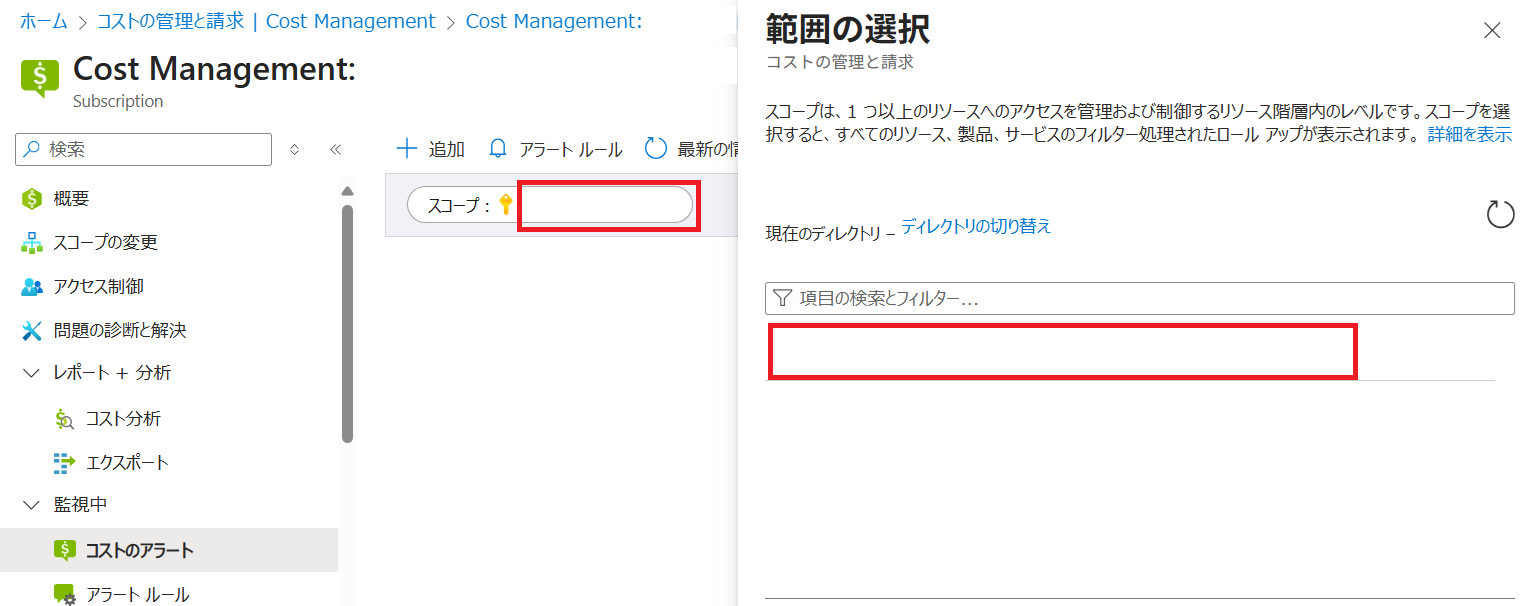Click the key icon in the scope pill
1535x606 pixels.
click(x=505, y=205)
